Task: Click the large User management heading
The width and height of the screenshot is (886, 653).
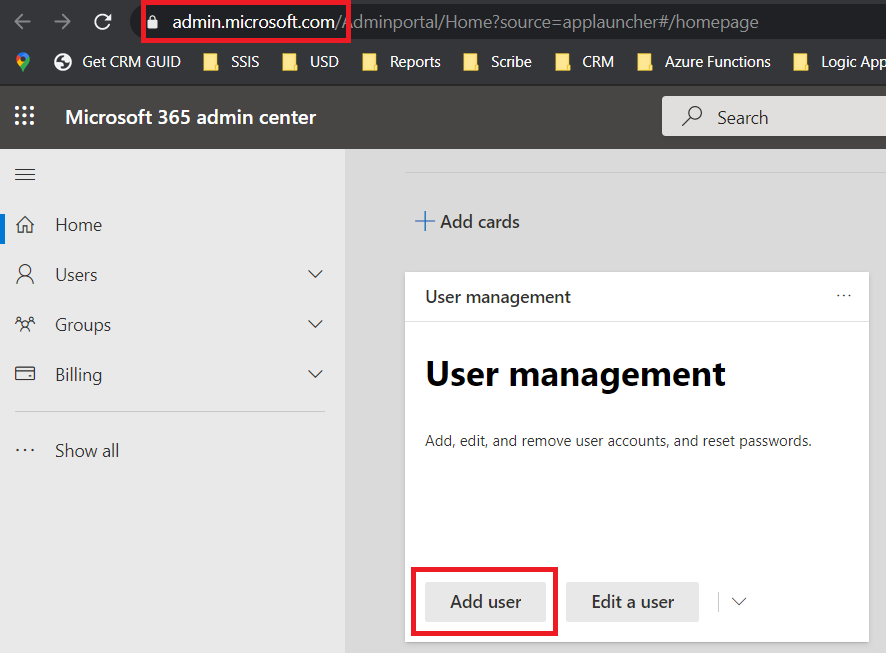Action: [575, 374]
